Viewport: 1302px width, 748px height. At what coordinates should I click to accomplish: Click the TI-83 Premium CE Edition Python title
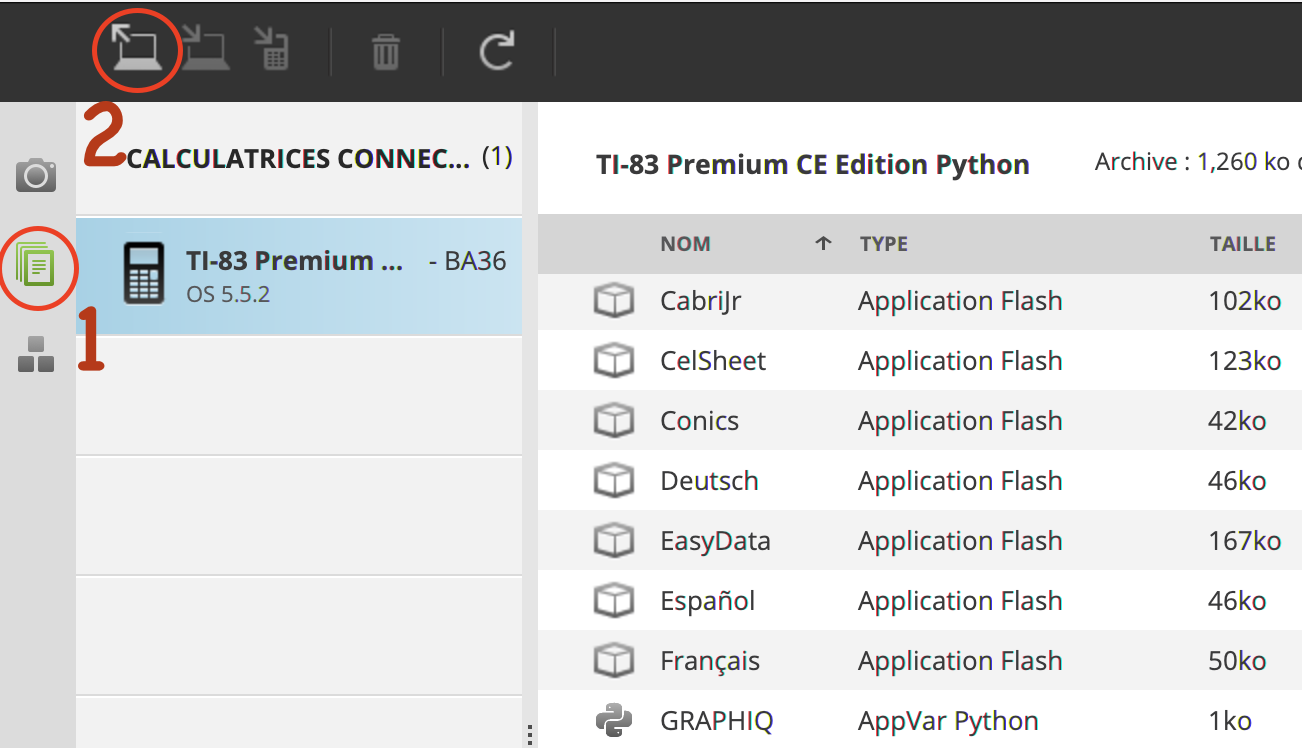pyautogui.click(x=812, y=165)
